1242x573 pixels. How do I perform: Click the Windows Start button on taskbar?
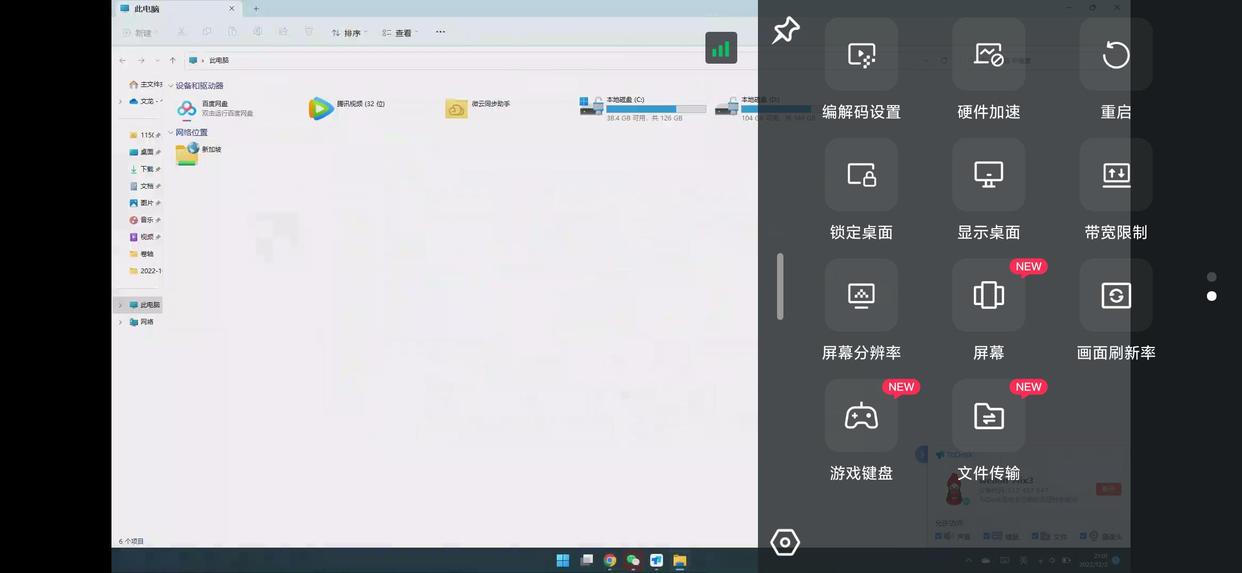click(x=562, y=560)
